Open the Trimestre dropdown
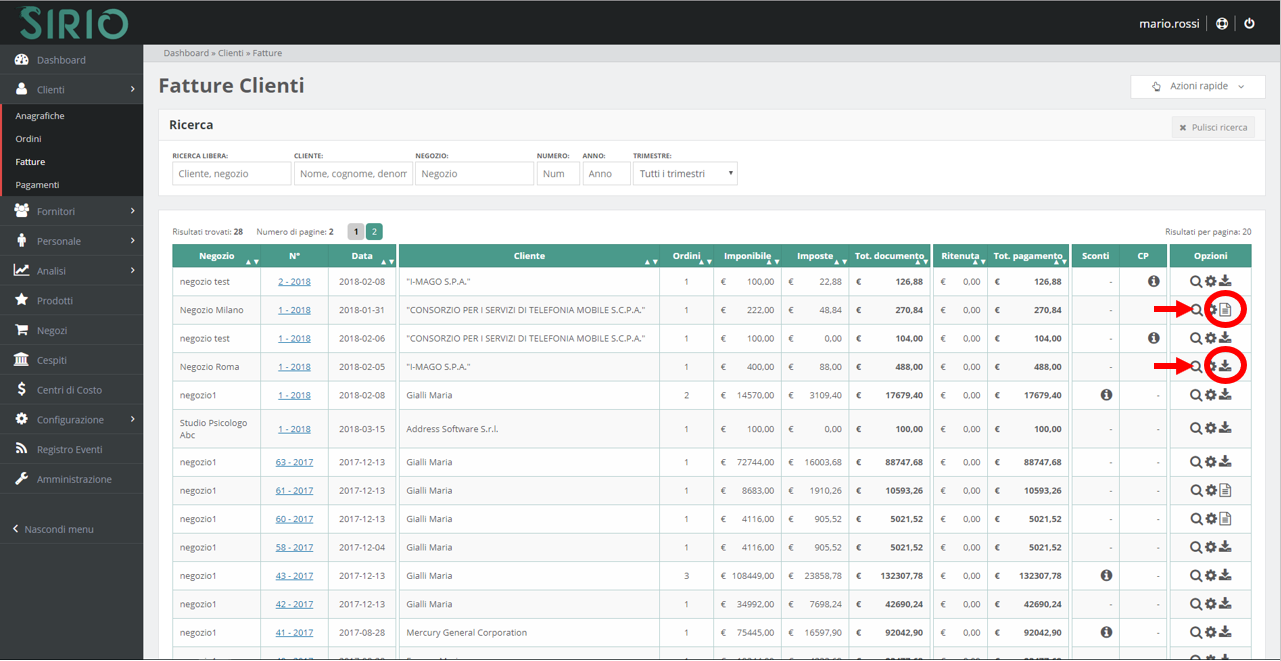This screenshot has height=661, width=1281. click(x=685, y=174)
